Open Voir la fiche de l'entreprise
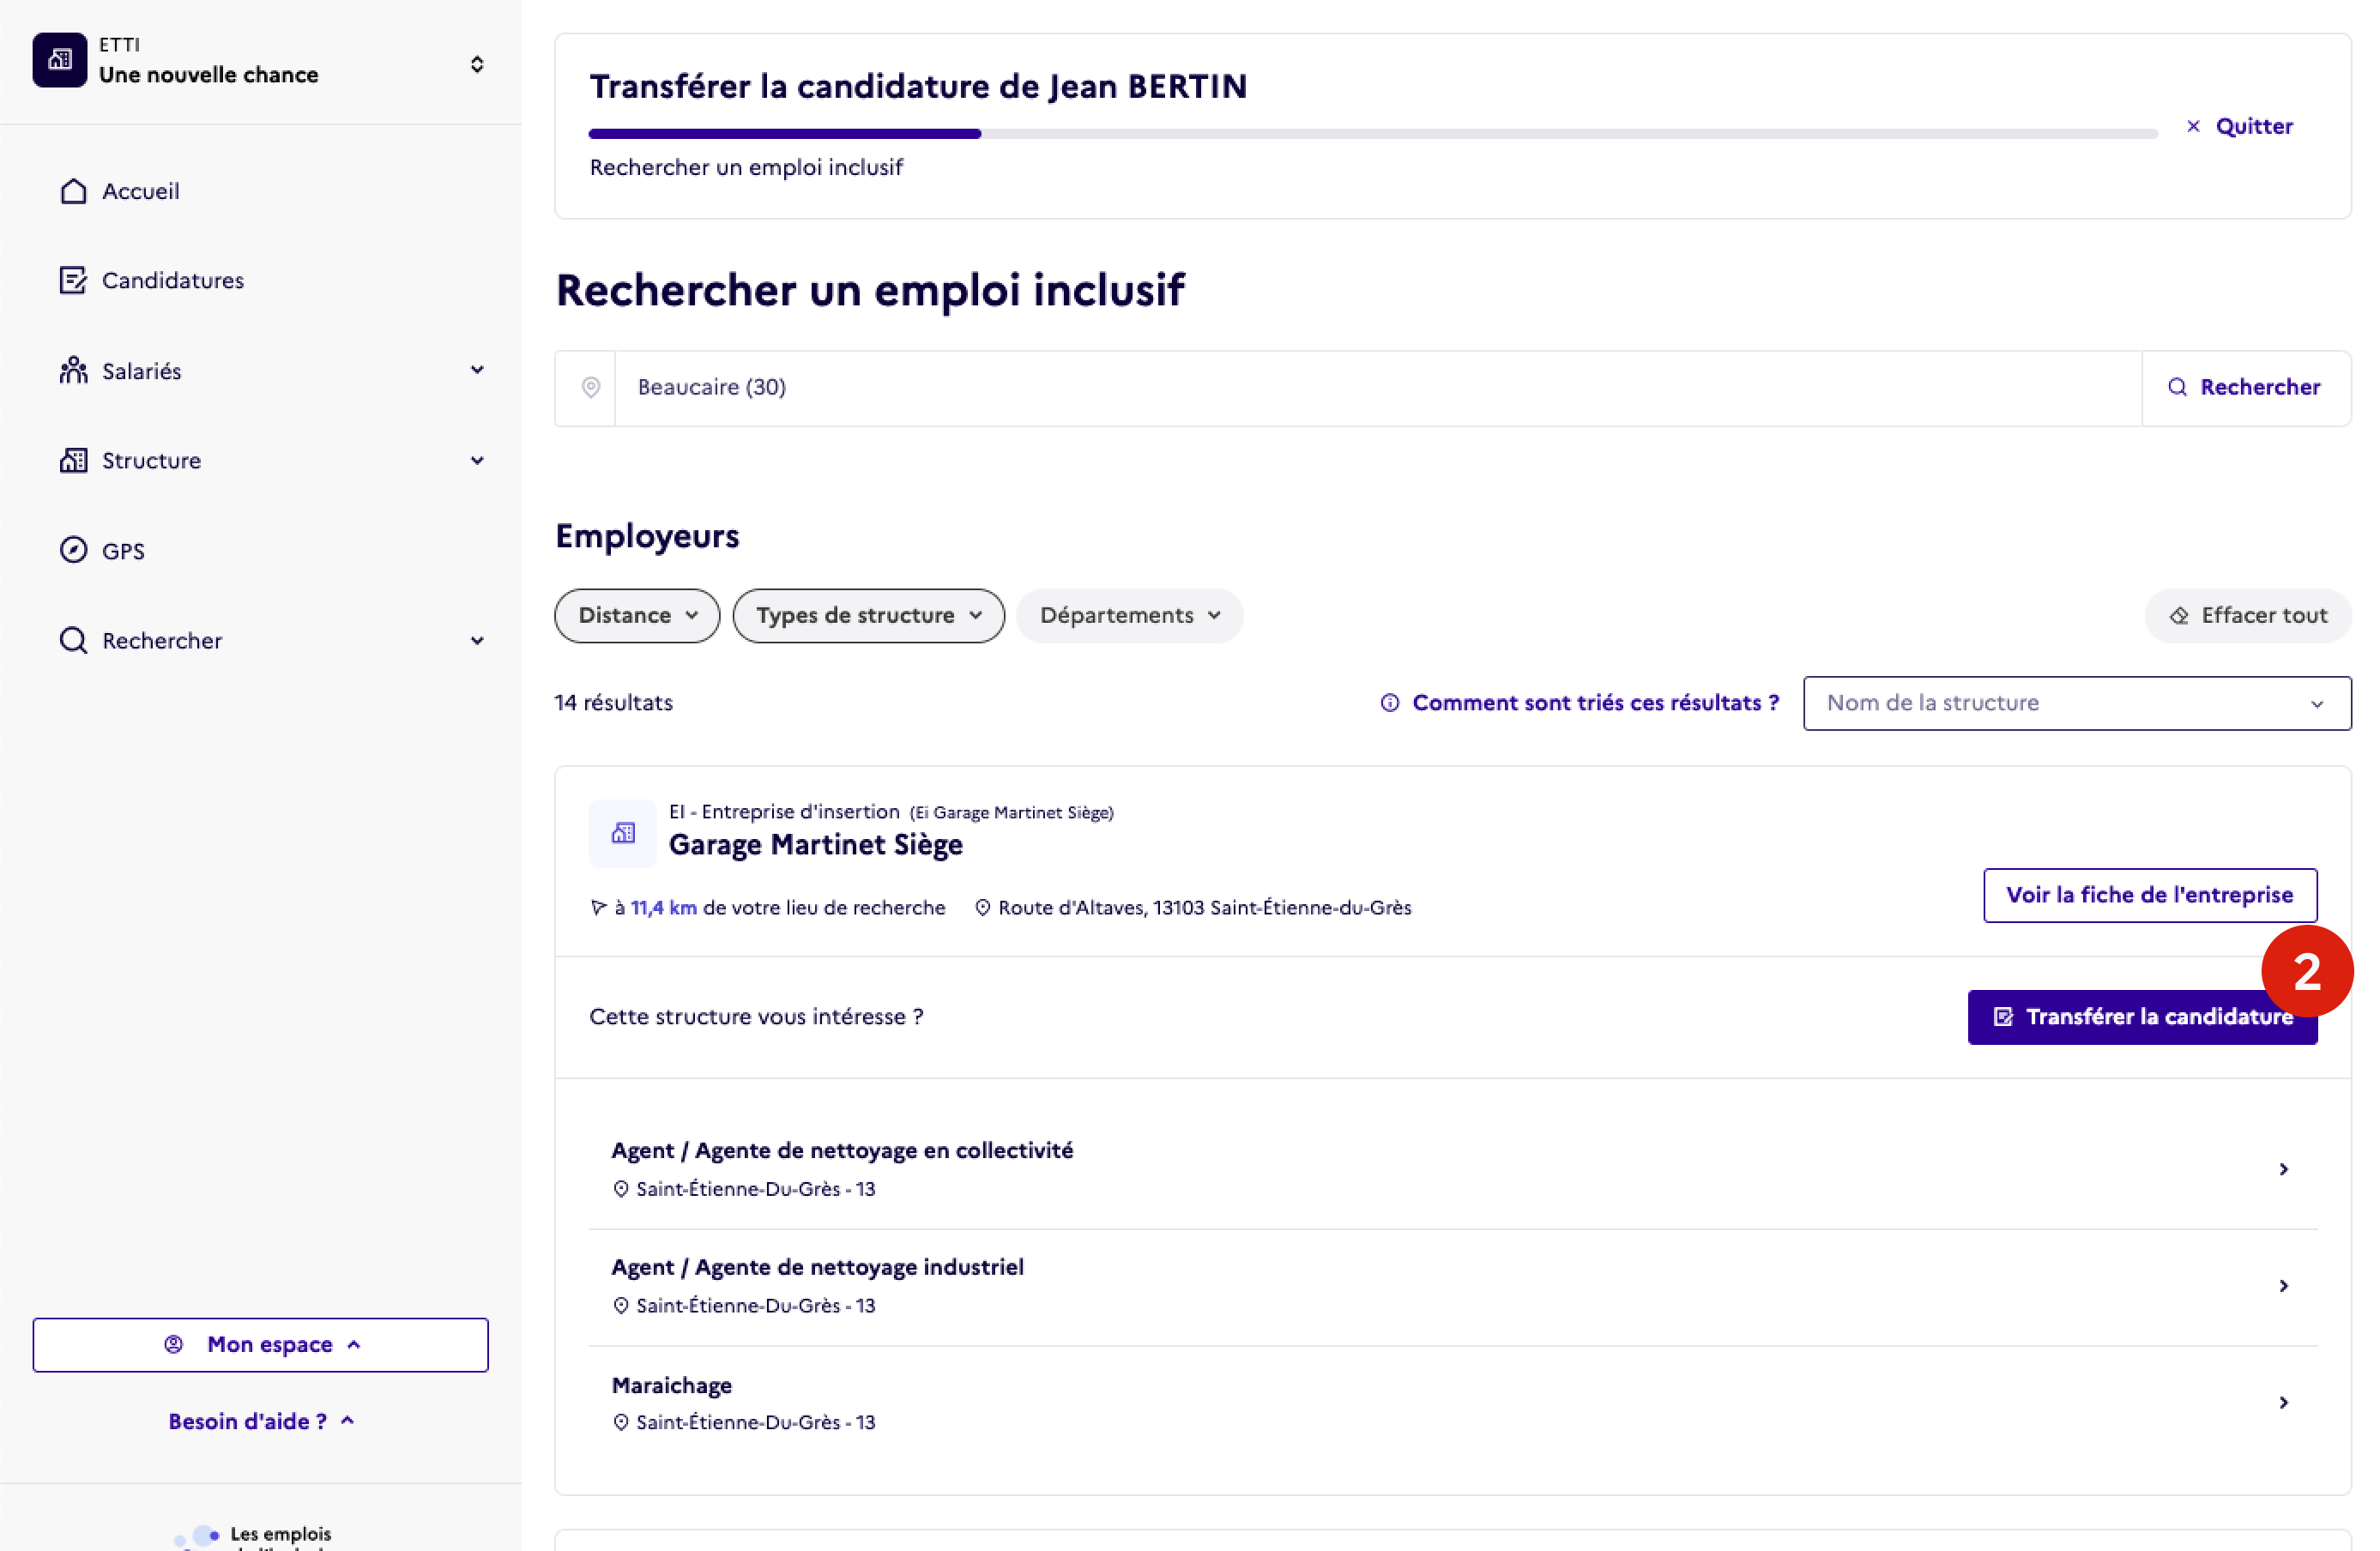The height and width of the screenshot is (1551, 2380). point(2150,895)
